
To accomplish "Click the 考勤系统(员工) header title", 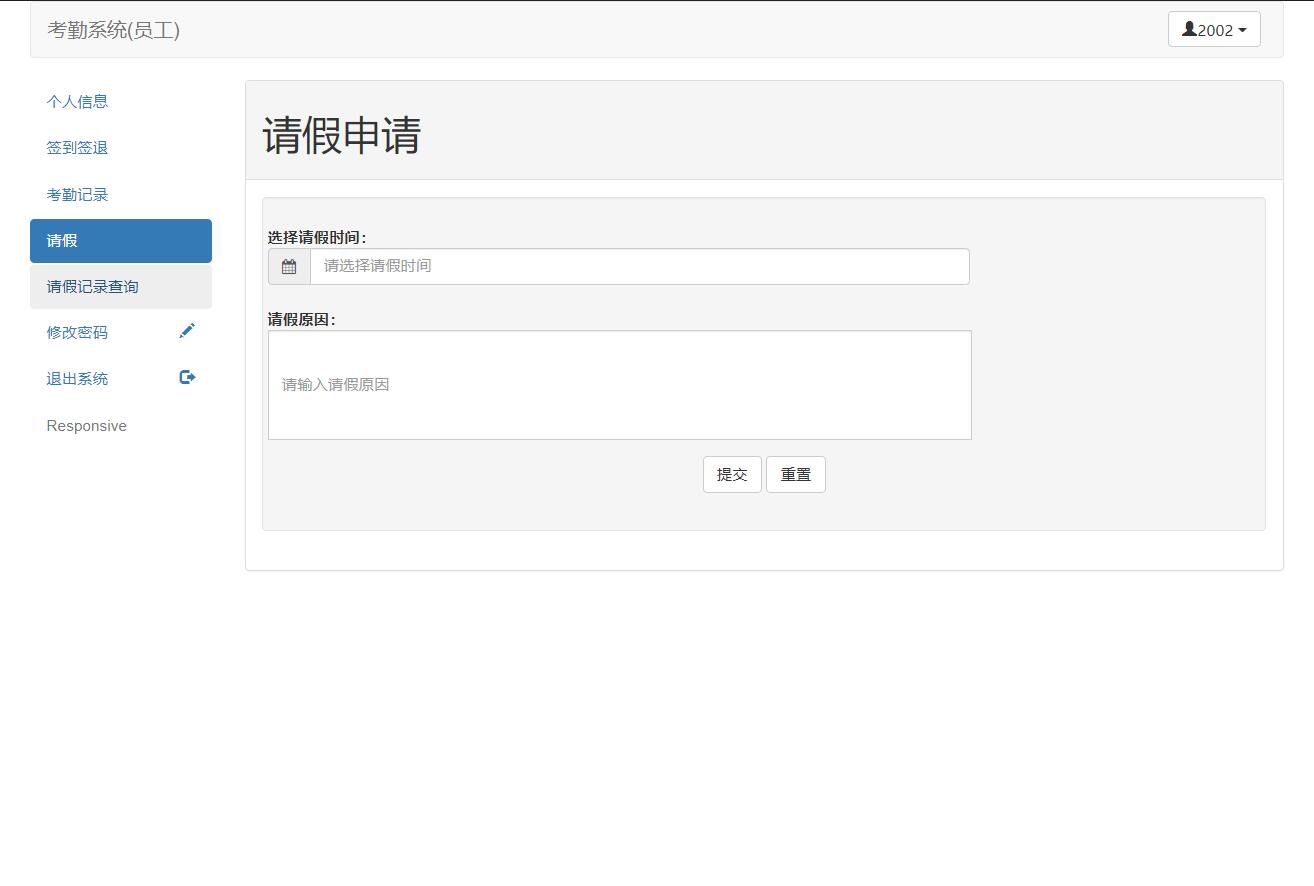I will pyautogui.click(x=115, y=30).
